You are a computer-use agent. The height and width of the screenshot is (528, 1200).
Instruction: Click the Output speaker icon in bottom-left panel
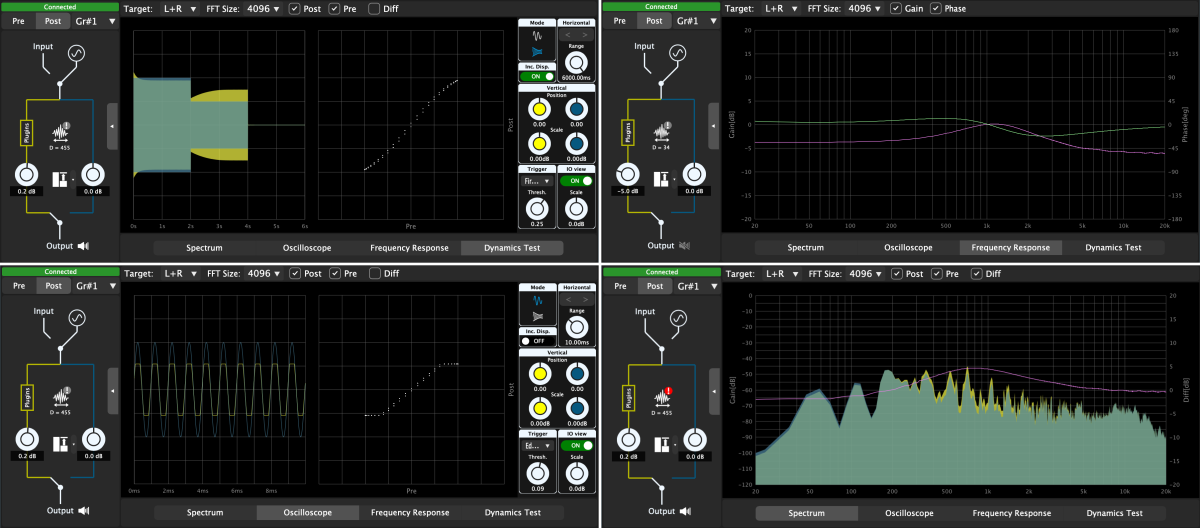[85, 511]
